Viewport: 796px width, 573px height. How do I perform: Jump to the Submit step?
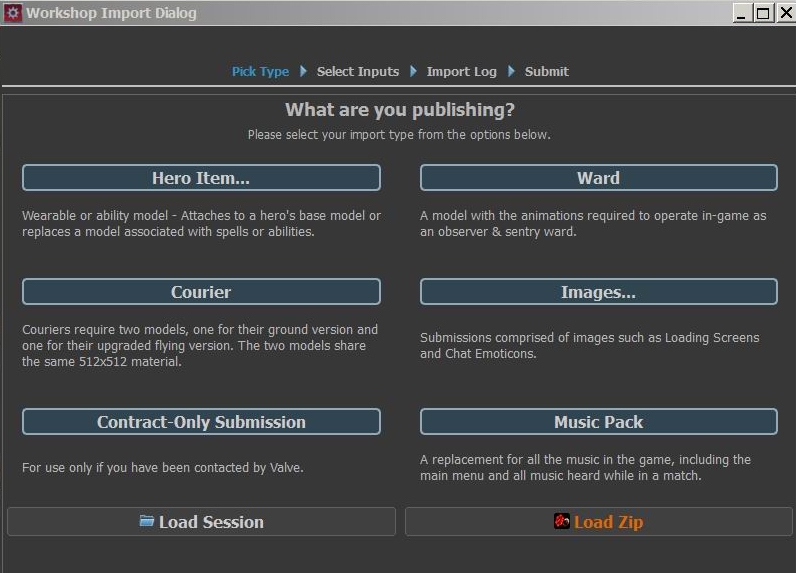coord(546,71)
